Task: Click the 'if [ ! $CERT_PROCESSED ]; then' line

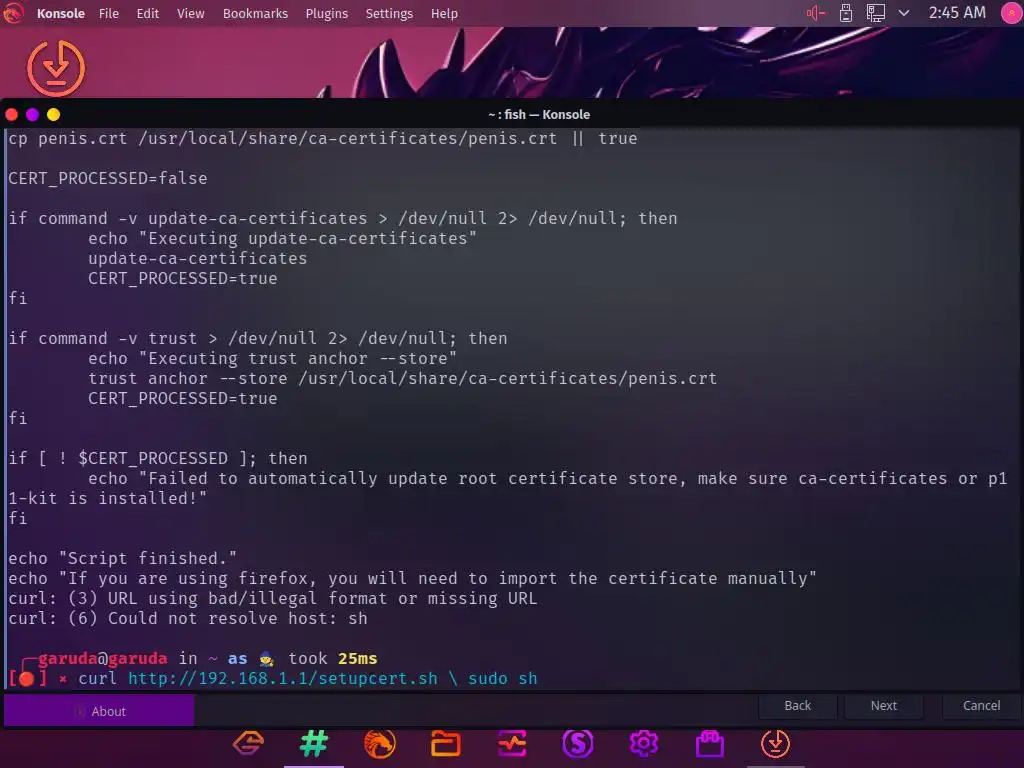Action: (158, 458)
